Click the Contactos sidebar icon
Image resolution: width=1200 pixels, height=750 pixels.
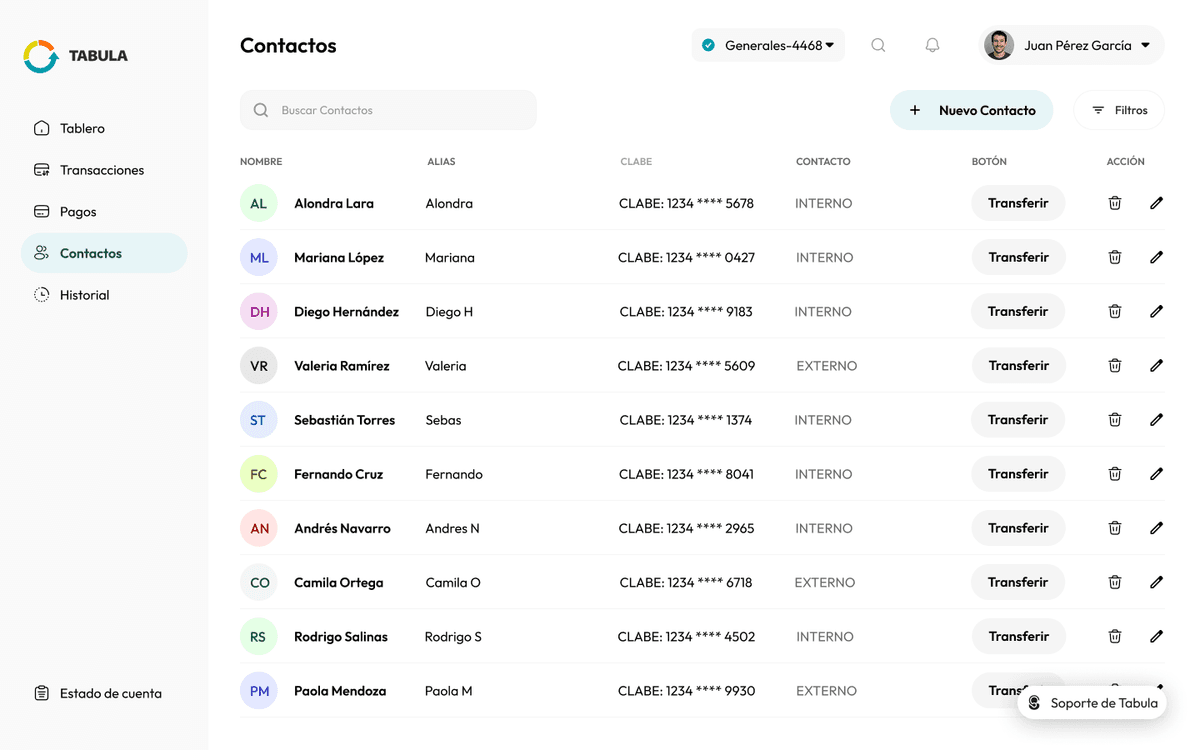coord(41,253)
